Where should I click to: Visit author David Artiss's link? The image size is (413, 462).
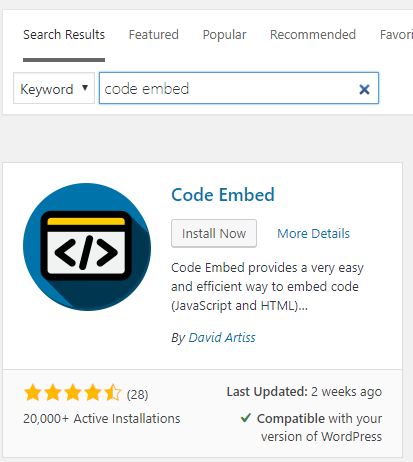click(222, 338)
